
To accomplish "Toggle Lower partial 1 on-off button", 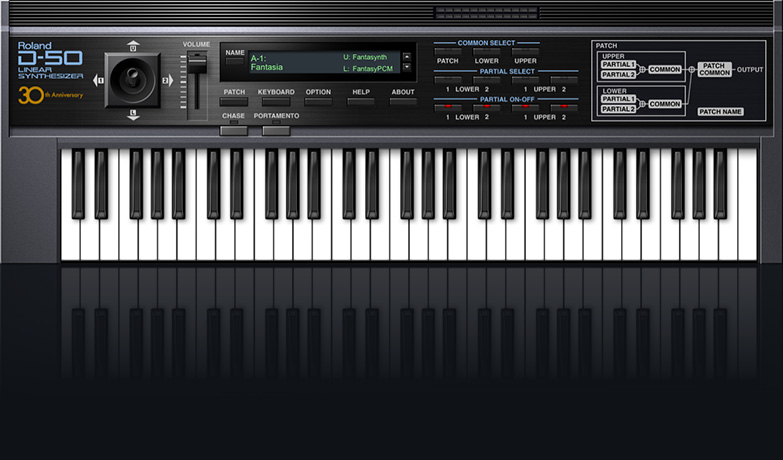I will (x=448, y=106).
